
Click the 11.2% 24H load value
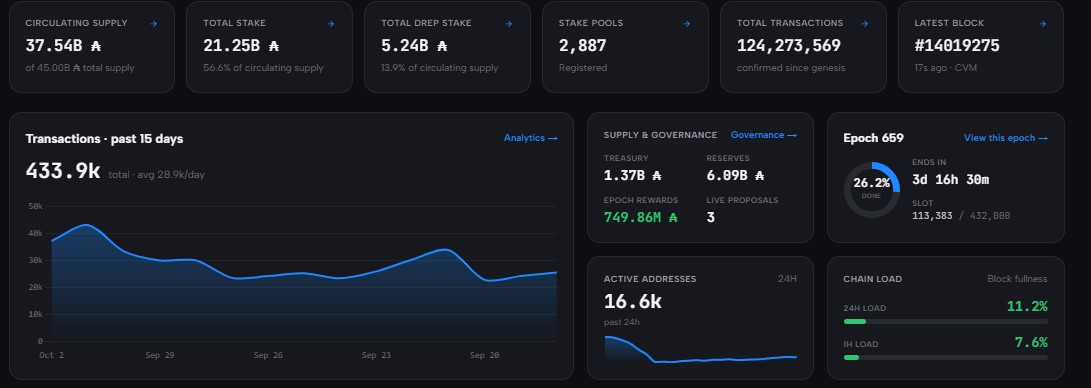pyautogui.click(x=1027, y=307)
